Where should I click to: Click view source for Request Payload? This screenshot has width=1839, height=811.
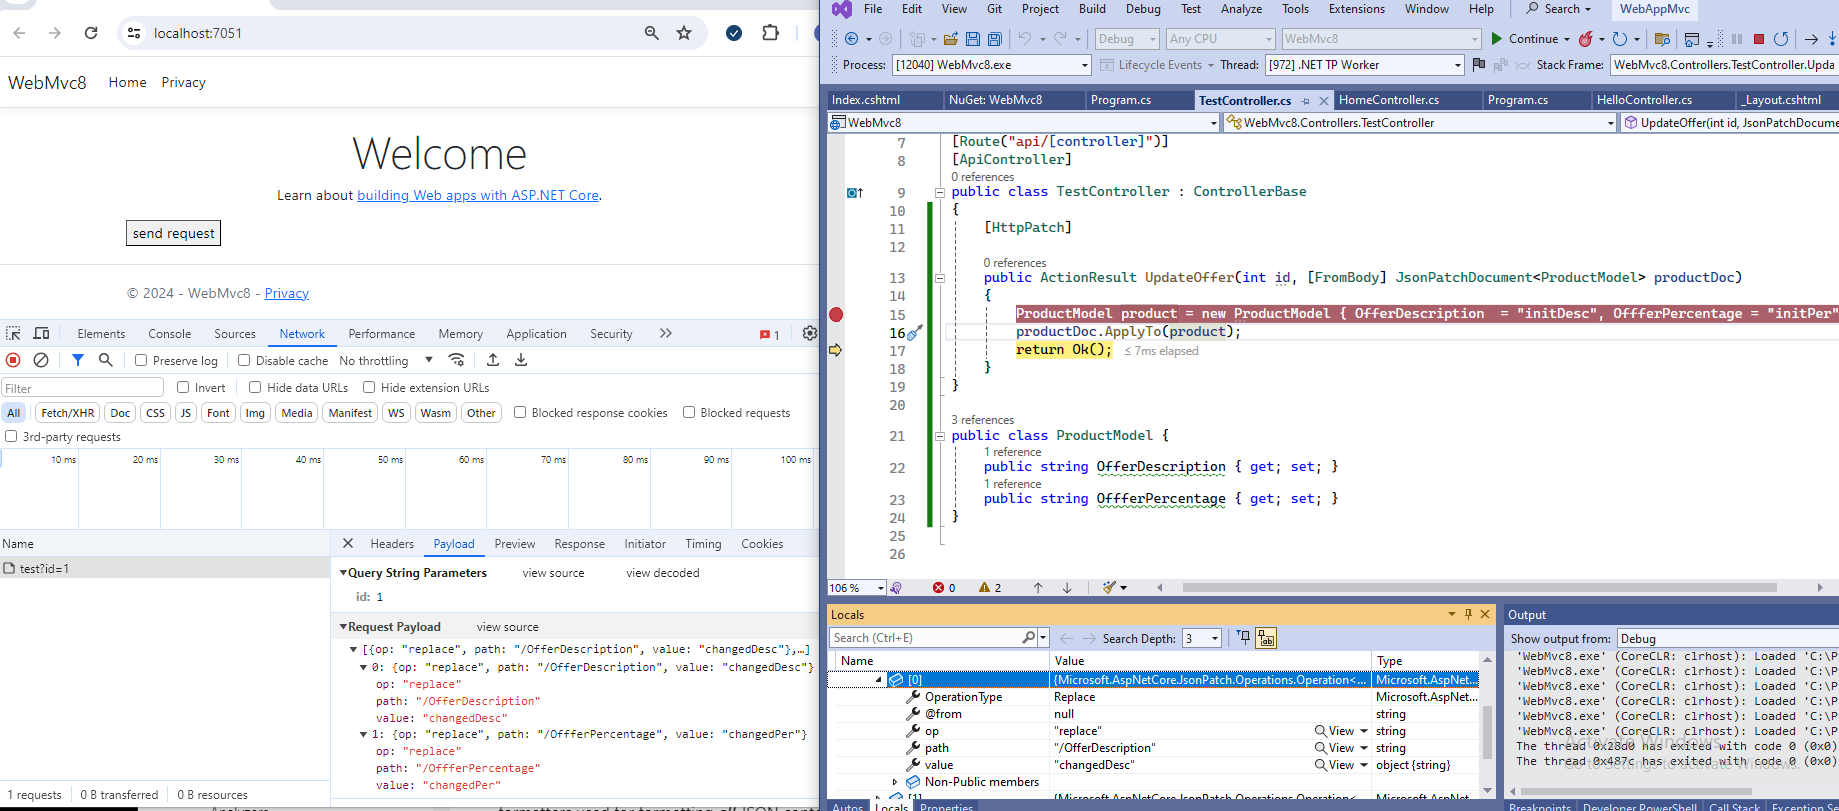click(507, 627)
